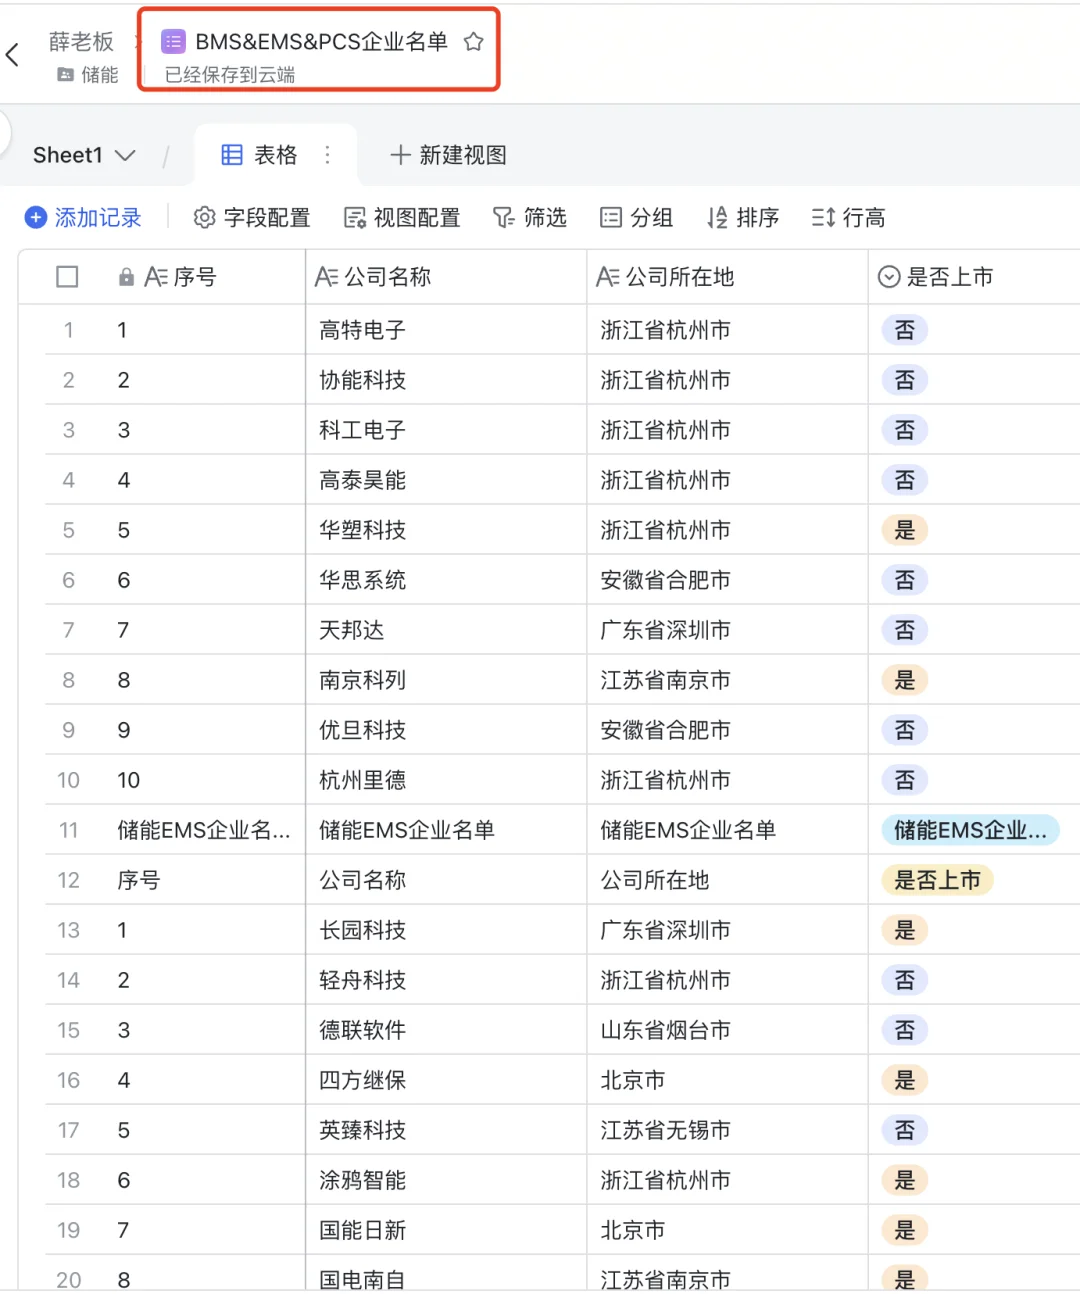Viewport: 1080px width, 1294px height.
Task: Open the 表格 view more-options menu
Action: tap(327, 155)
